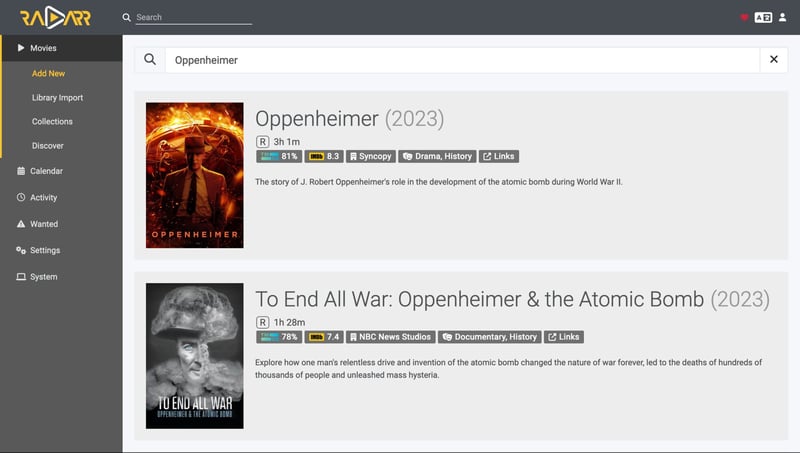This screenshot has height=453, width=800.
Task: Click the IMDb 7.4 rating badge
Action: click(325, 337)
